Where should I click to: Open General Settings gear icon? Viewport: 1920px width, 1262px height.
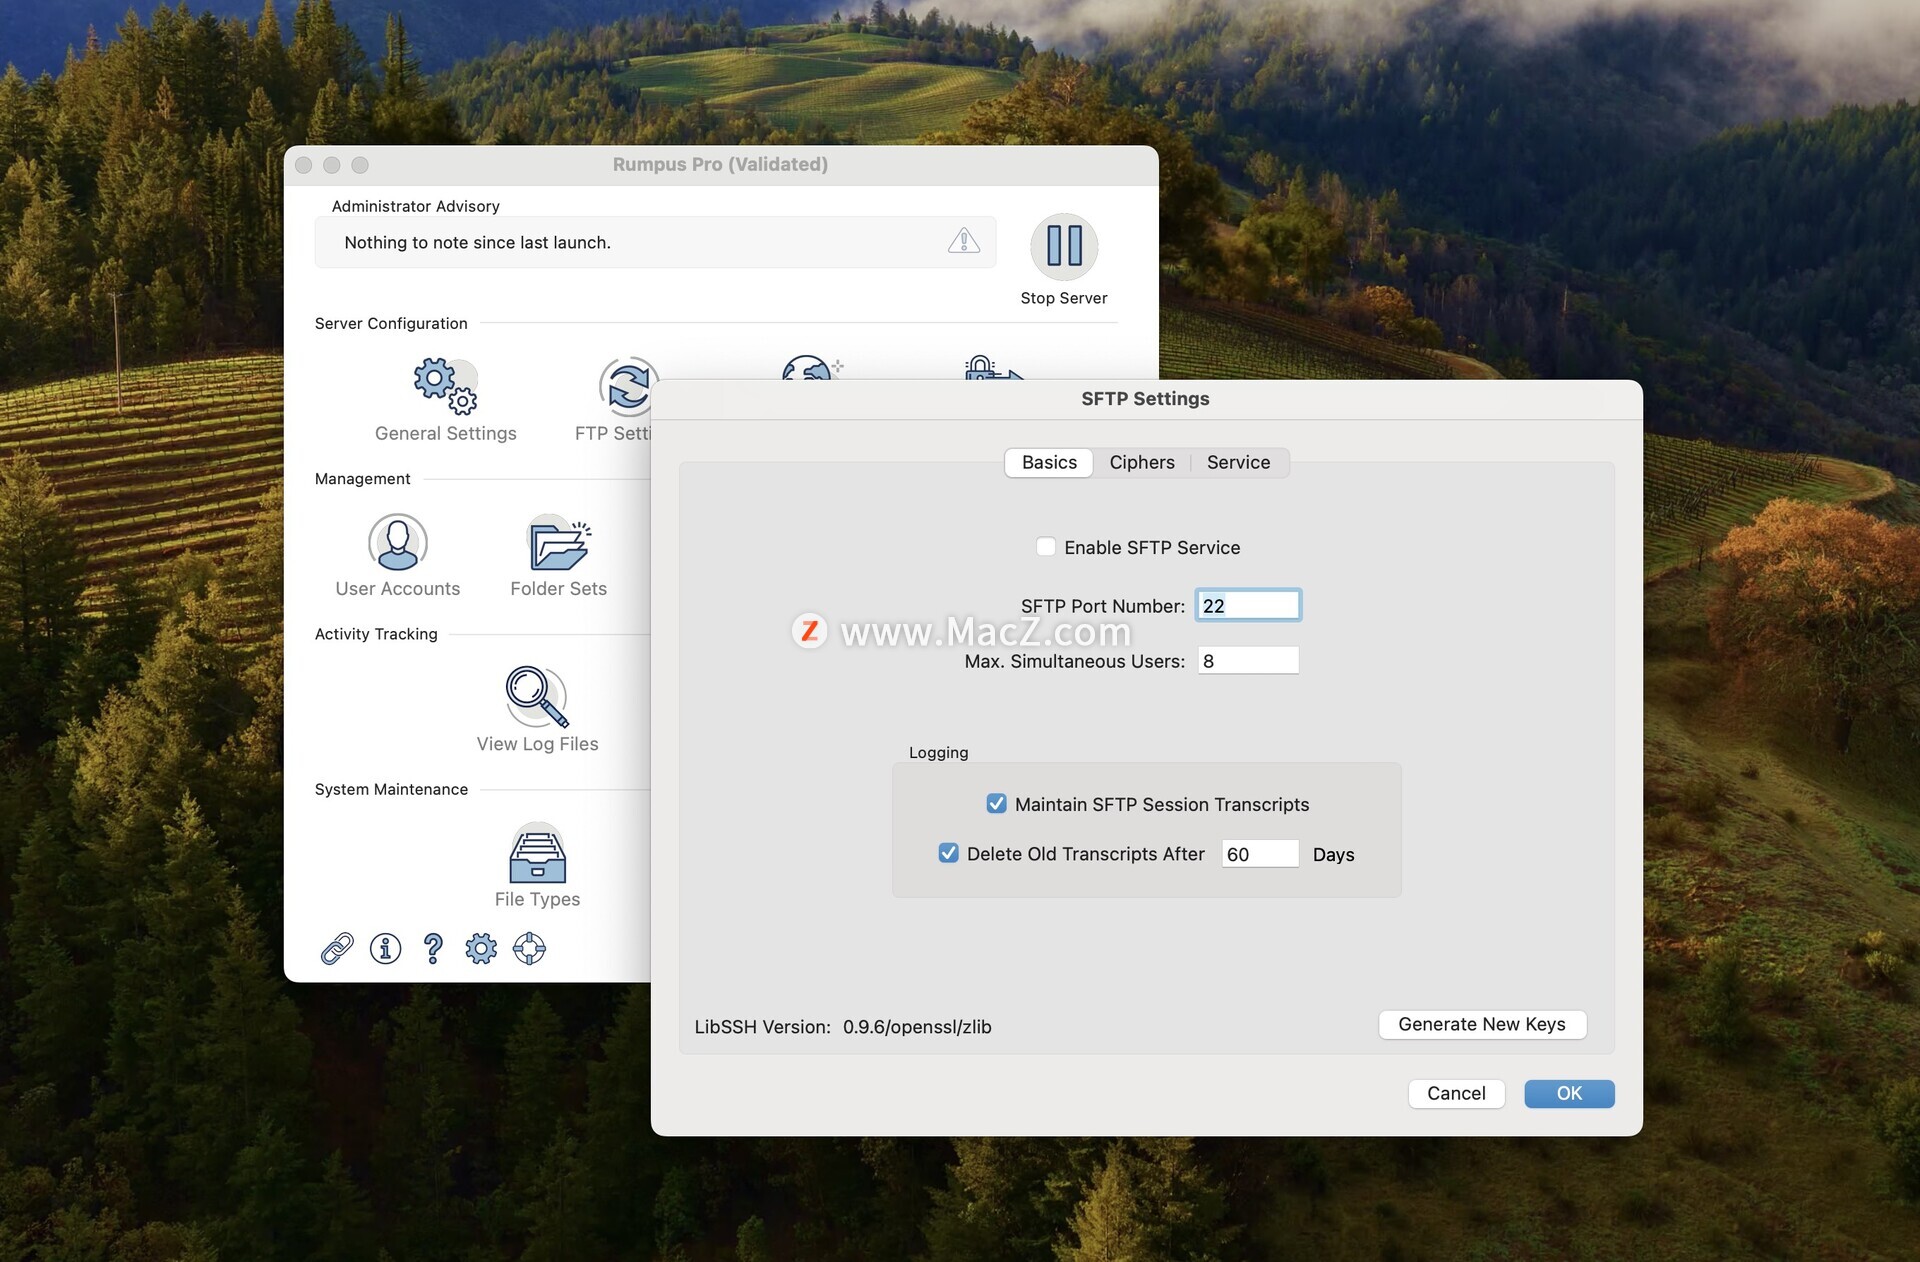click(x=446, y=385)
